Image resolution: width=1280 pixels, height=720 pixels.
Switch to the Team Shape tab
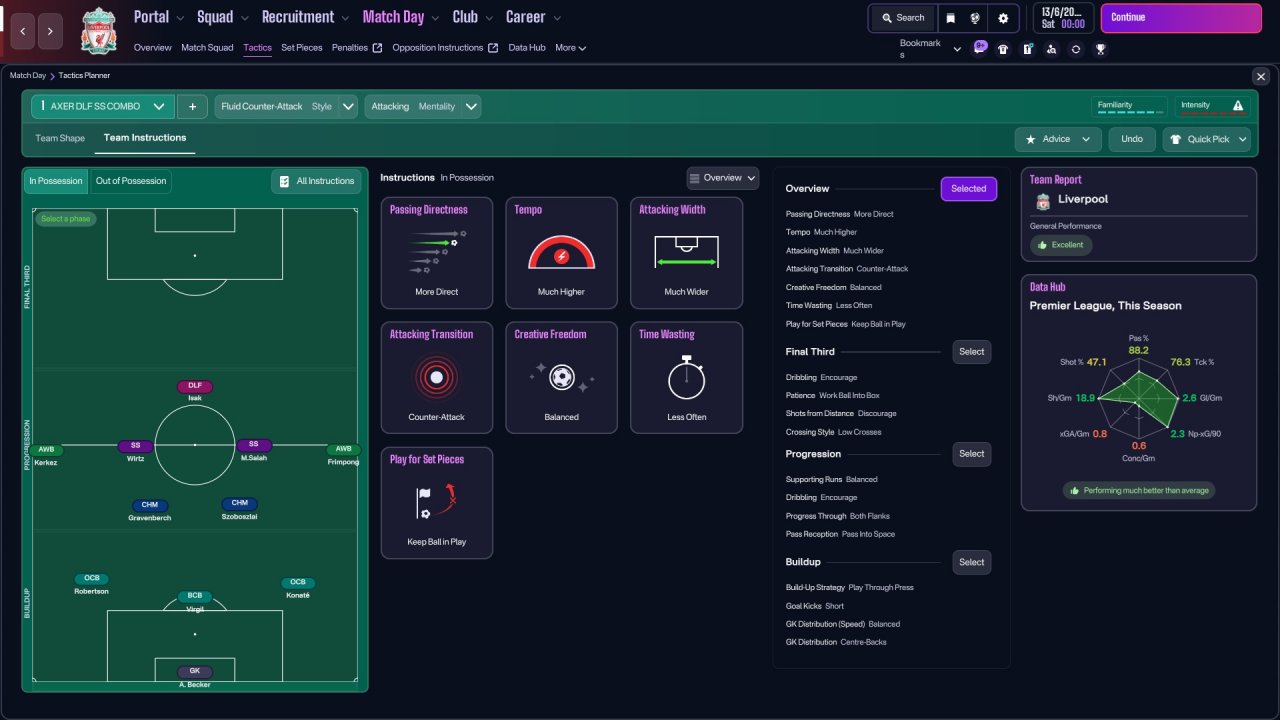click(60, 138)
